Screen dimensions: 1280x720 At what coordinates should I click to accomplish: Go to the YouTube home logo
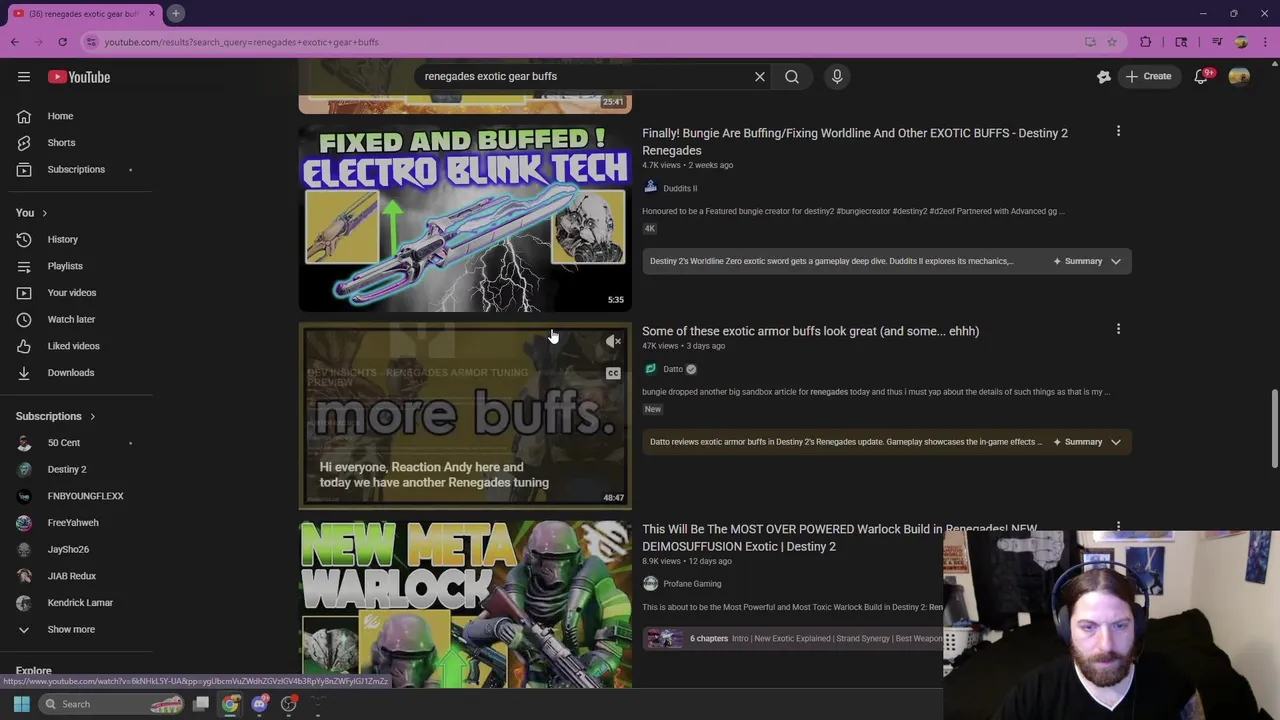click(x=78, y=77)
